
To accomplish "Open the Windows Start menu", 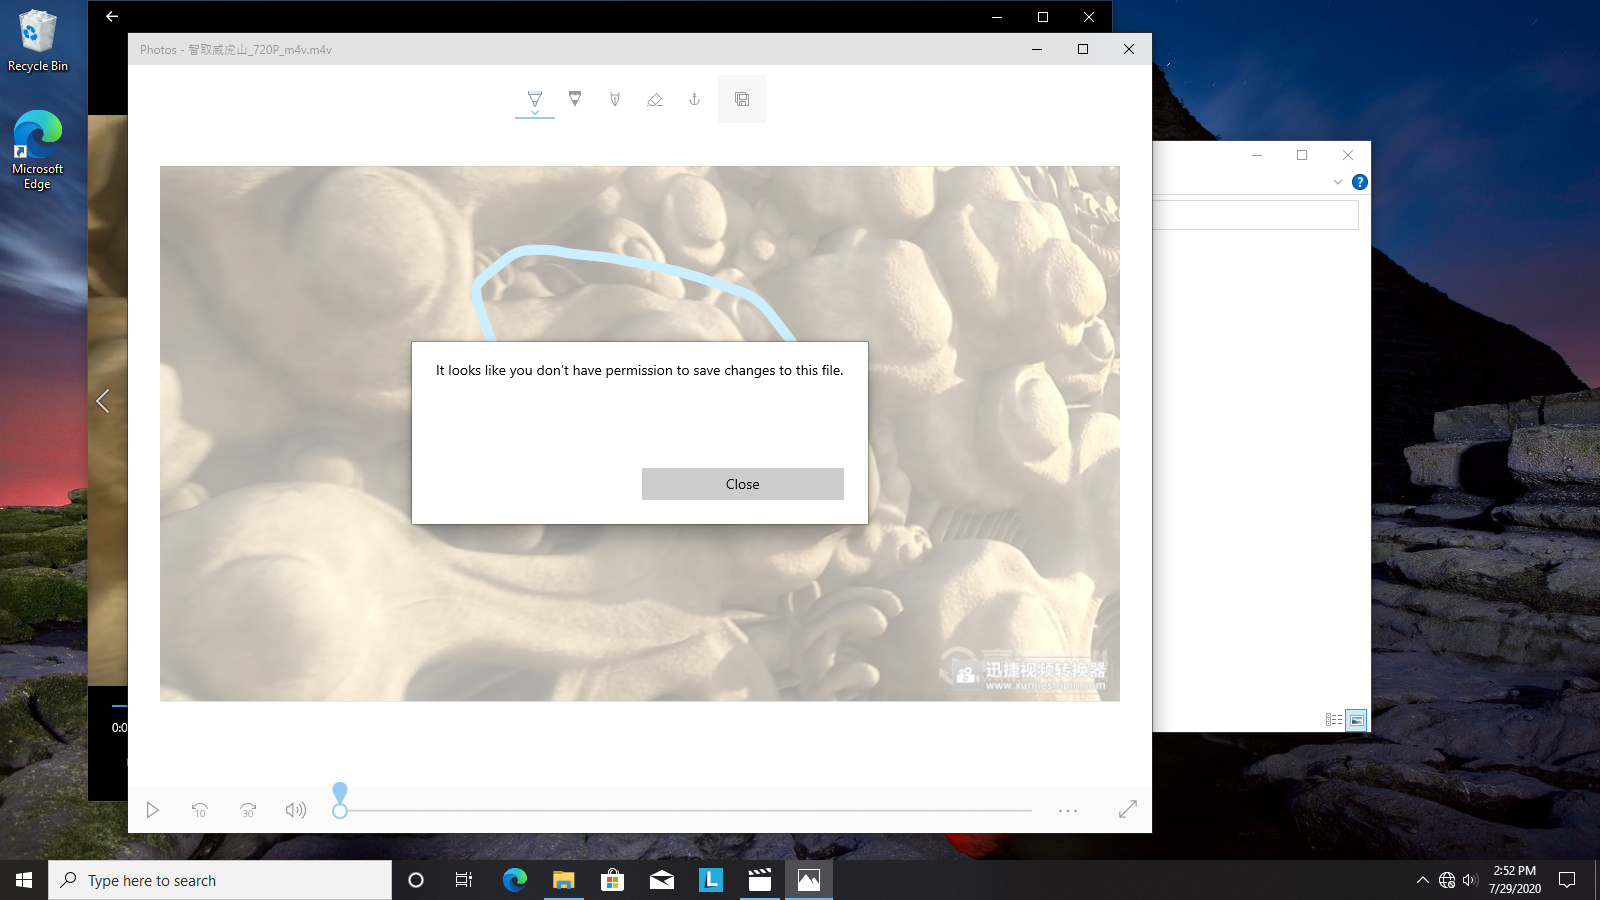I will (x=24, y=880).
